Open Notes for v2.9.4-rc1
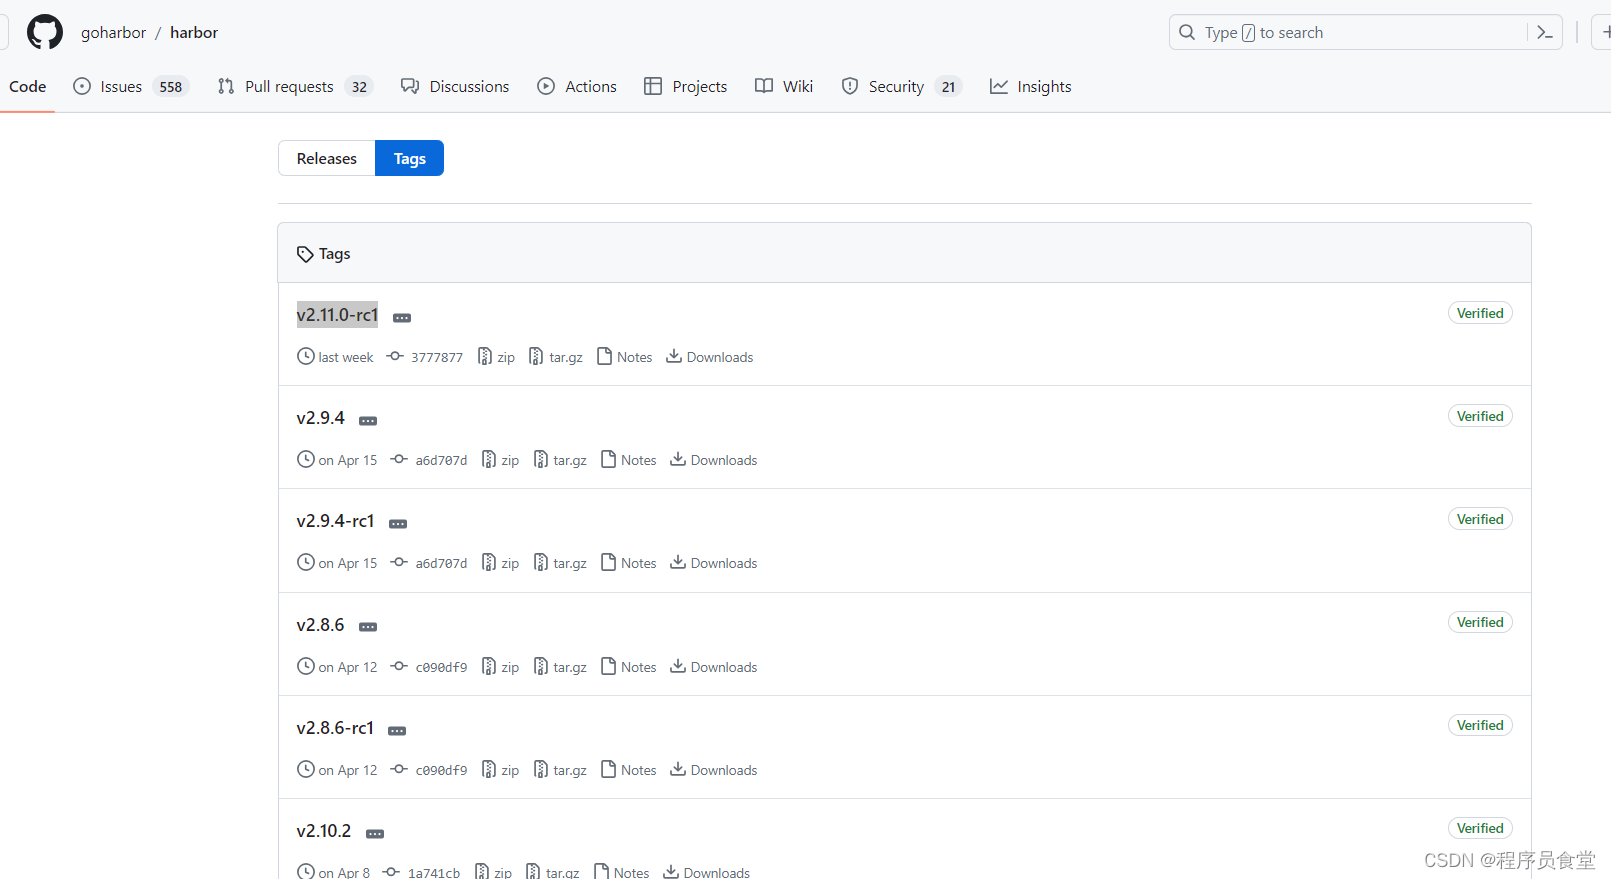The width and height of the screenshot is (1611, 879). click(628, 563)
